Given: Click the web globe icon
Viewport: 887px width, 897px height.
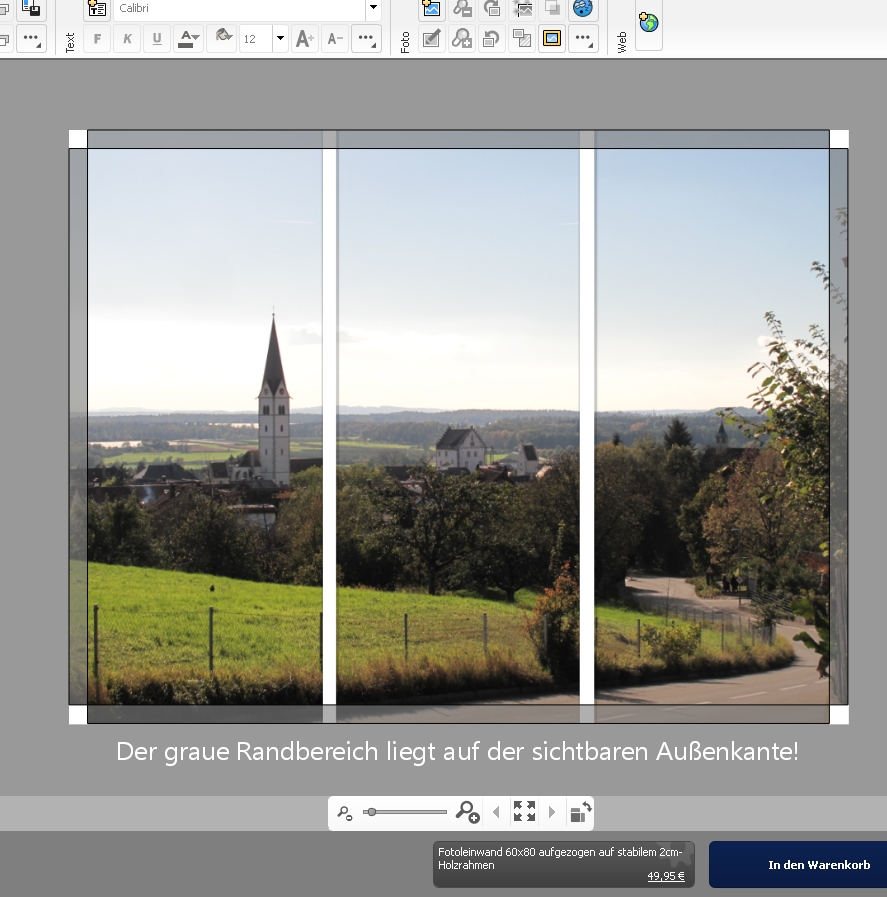Looking at the screenshot, I should pyautogui.click(x=648, y=22).
